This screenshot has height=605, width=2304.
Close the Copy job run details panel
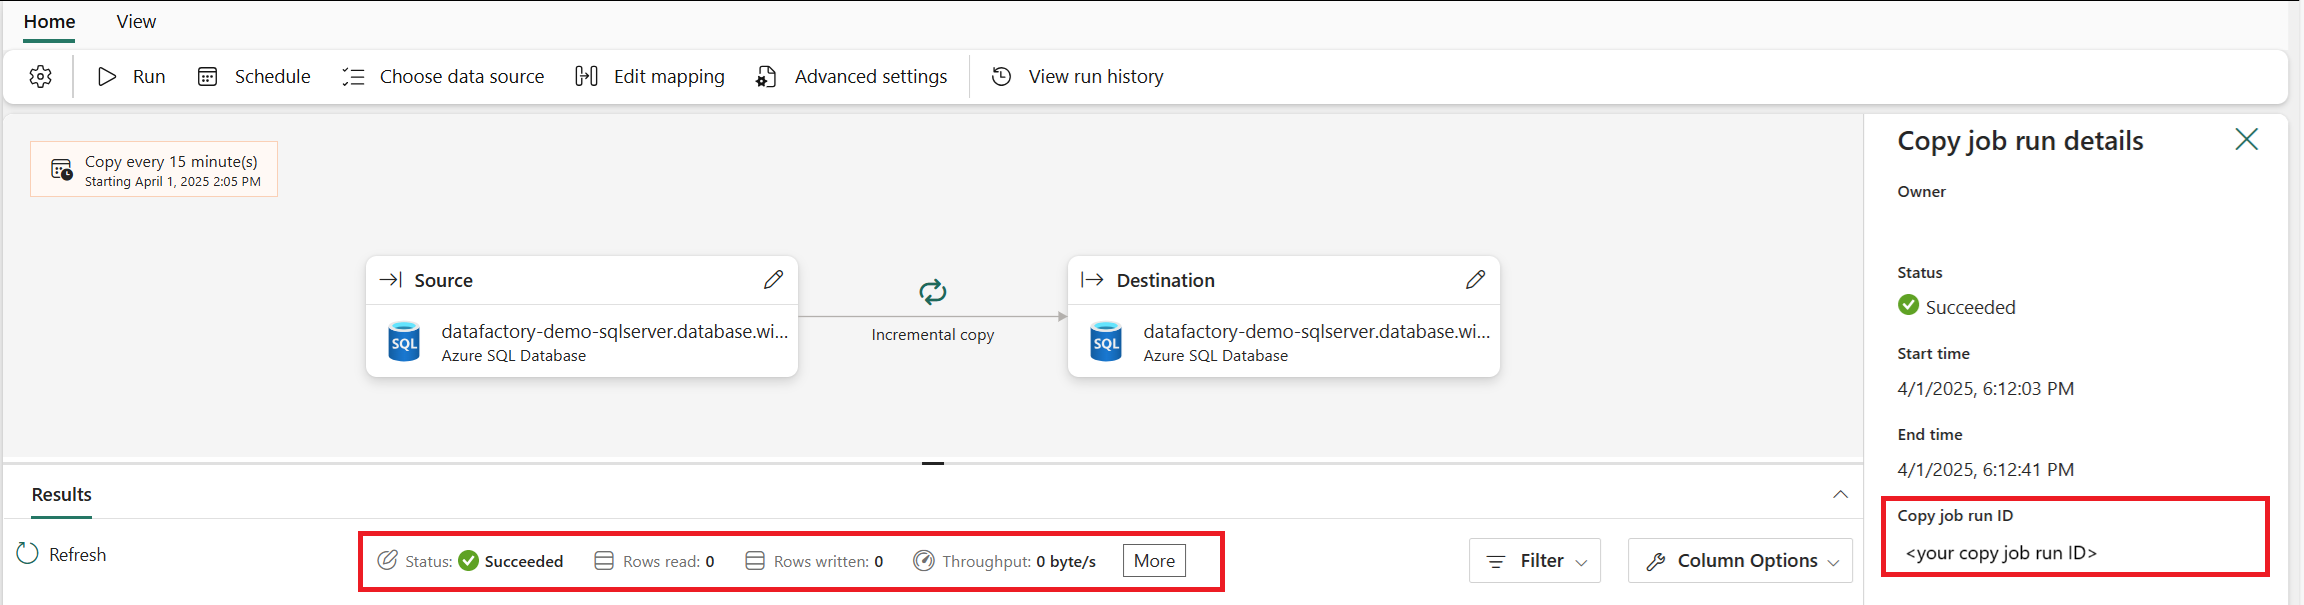pyautogui.click(x=2246, y=140)
